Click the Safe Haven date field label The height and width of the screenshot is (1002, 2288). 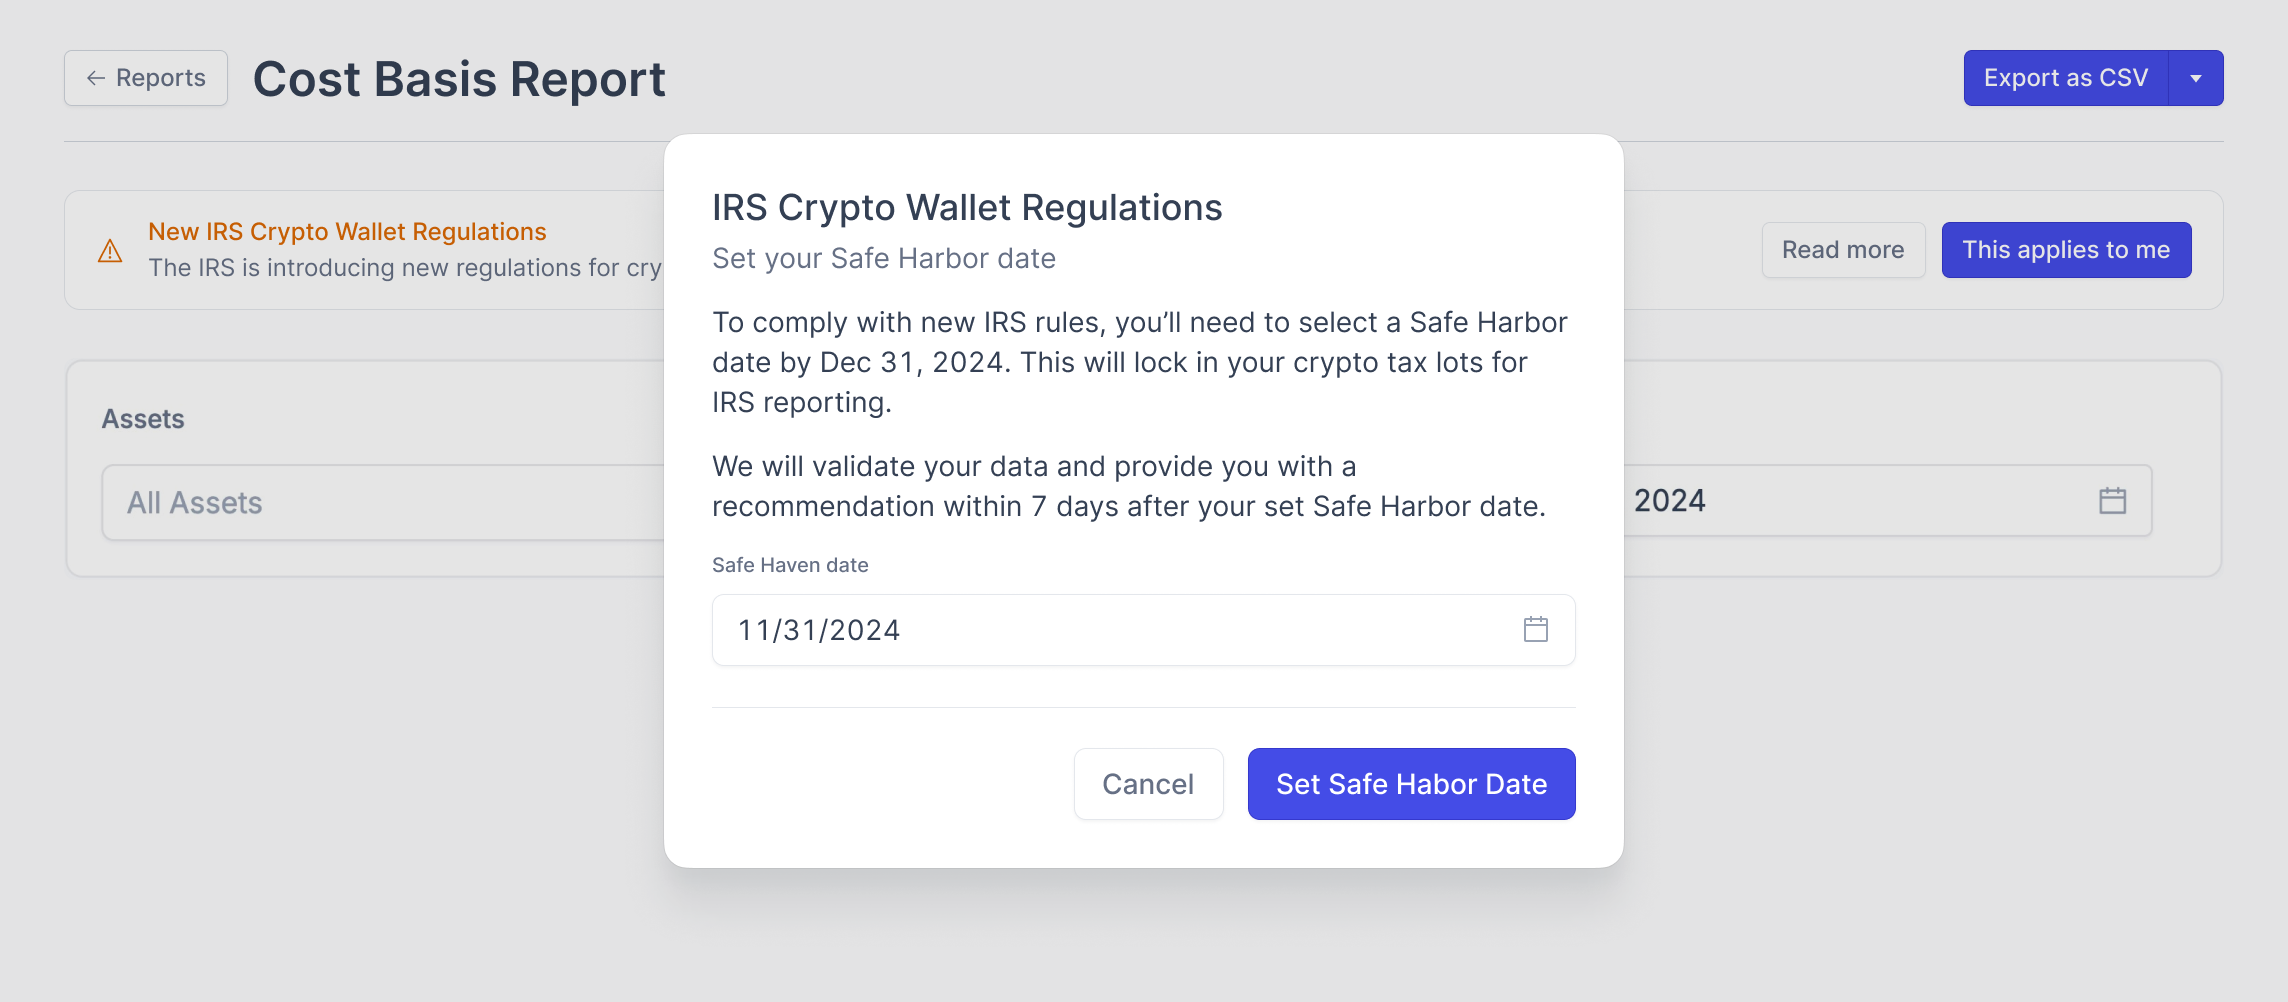click(x=789, y=565)
